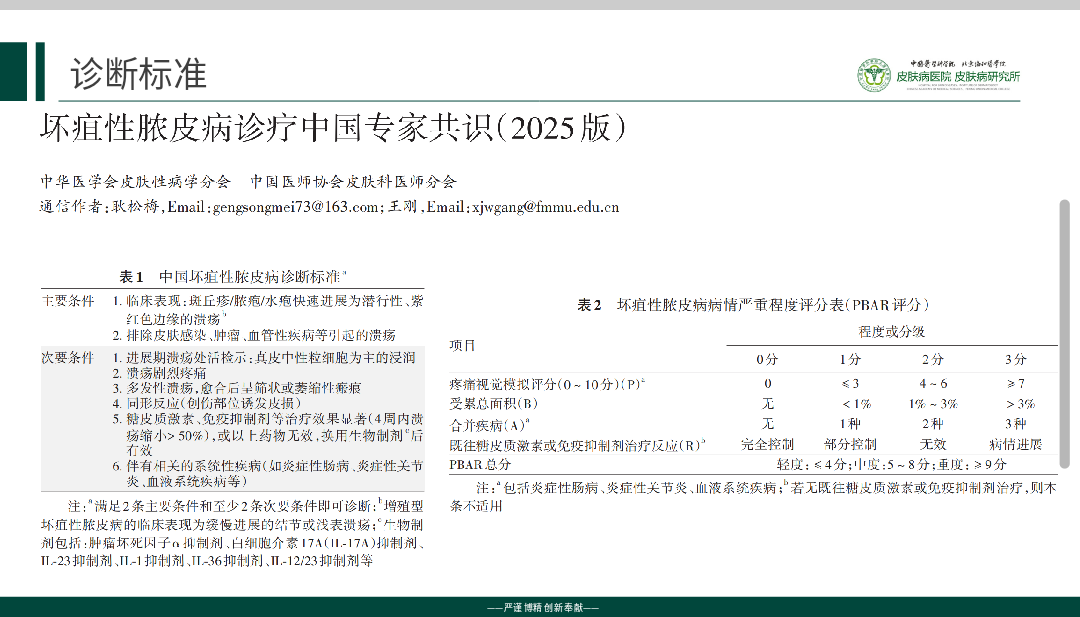
Task: Select the 诊断标准 slide heading
Action: pyautogui.click(x=139, y=74)
